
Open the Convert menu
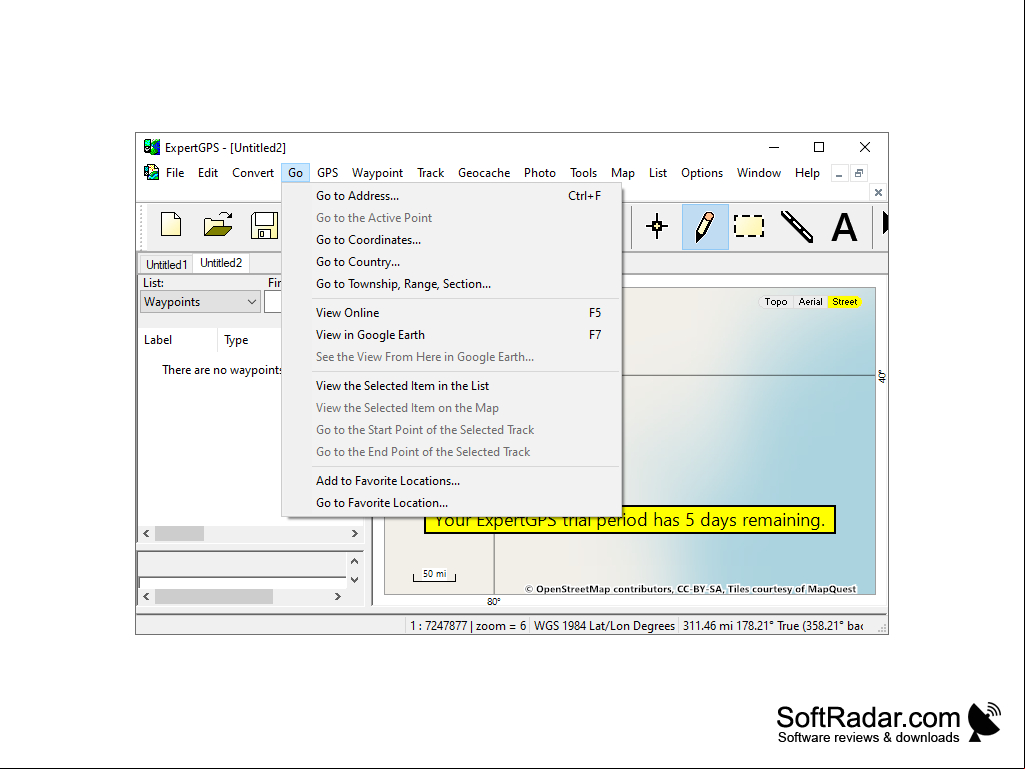click(252, 173)
